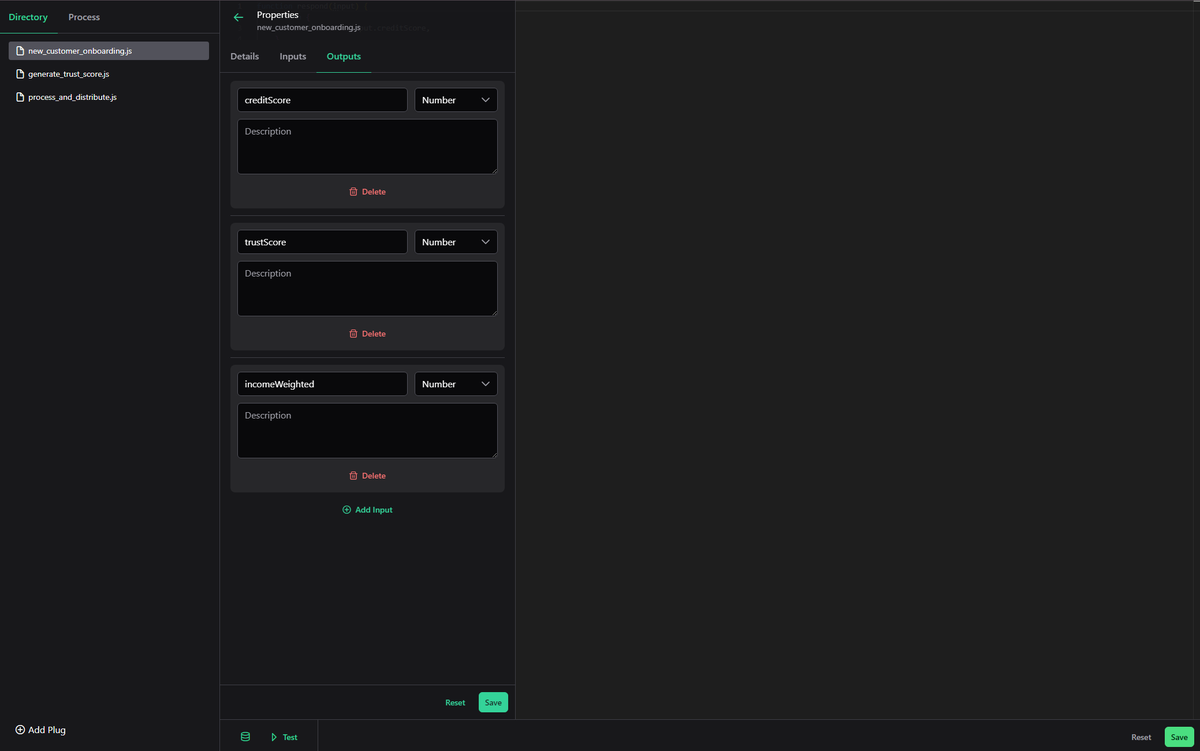Image resolution: width=1200 pixels, height=751 pixels.
Task: Click the Properties heading
Action: [x=278, y=15]
